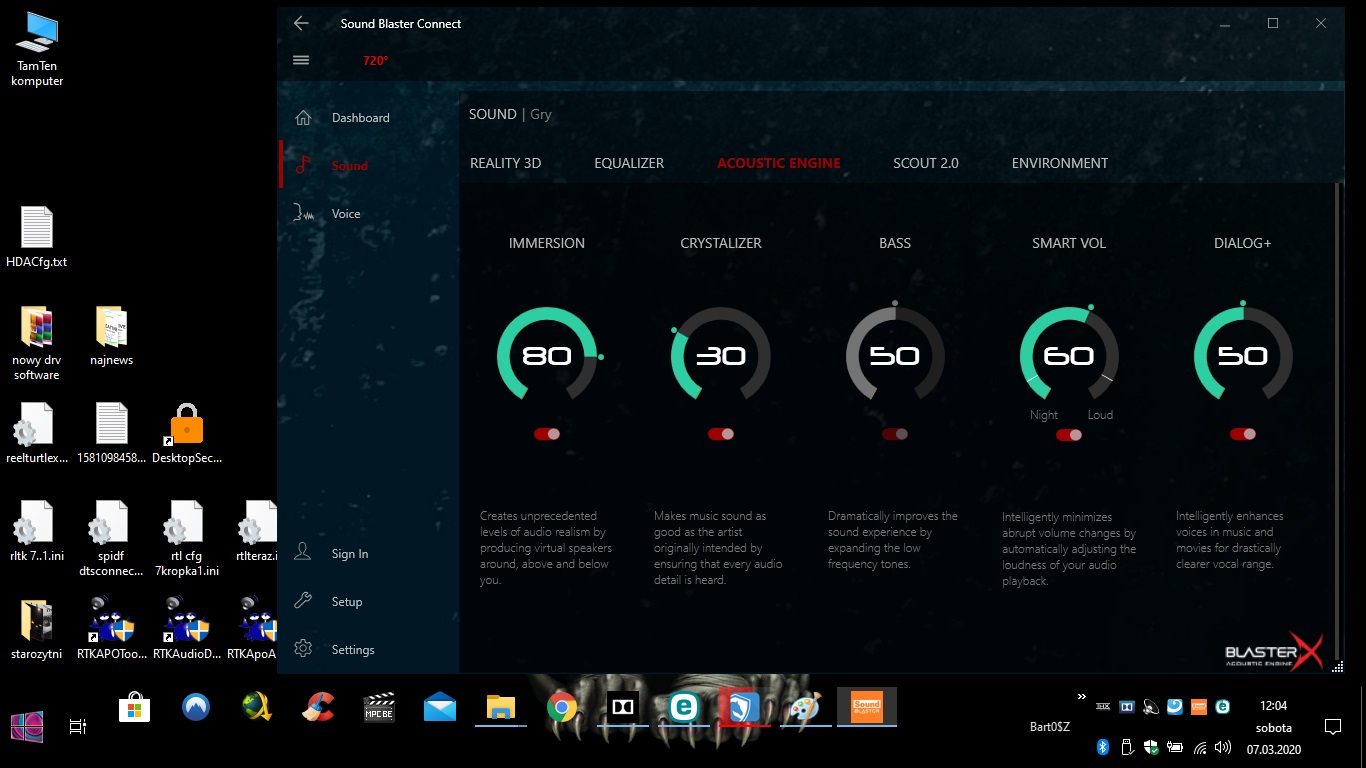Toggle the Immersion effect switch
Screen dimensions: 1366x768
click(547, 434)
